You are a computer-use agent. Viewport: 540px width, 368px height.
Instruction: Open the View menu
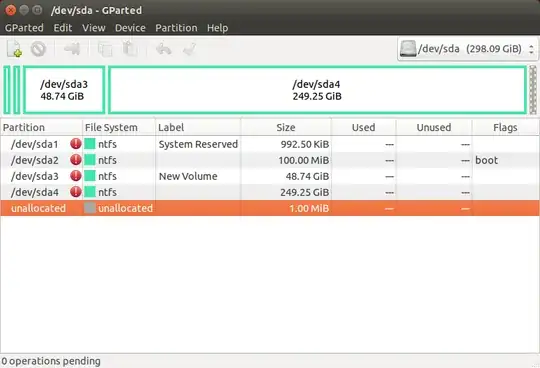[94, 28]
